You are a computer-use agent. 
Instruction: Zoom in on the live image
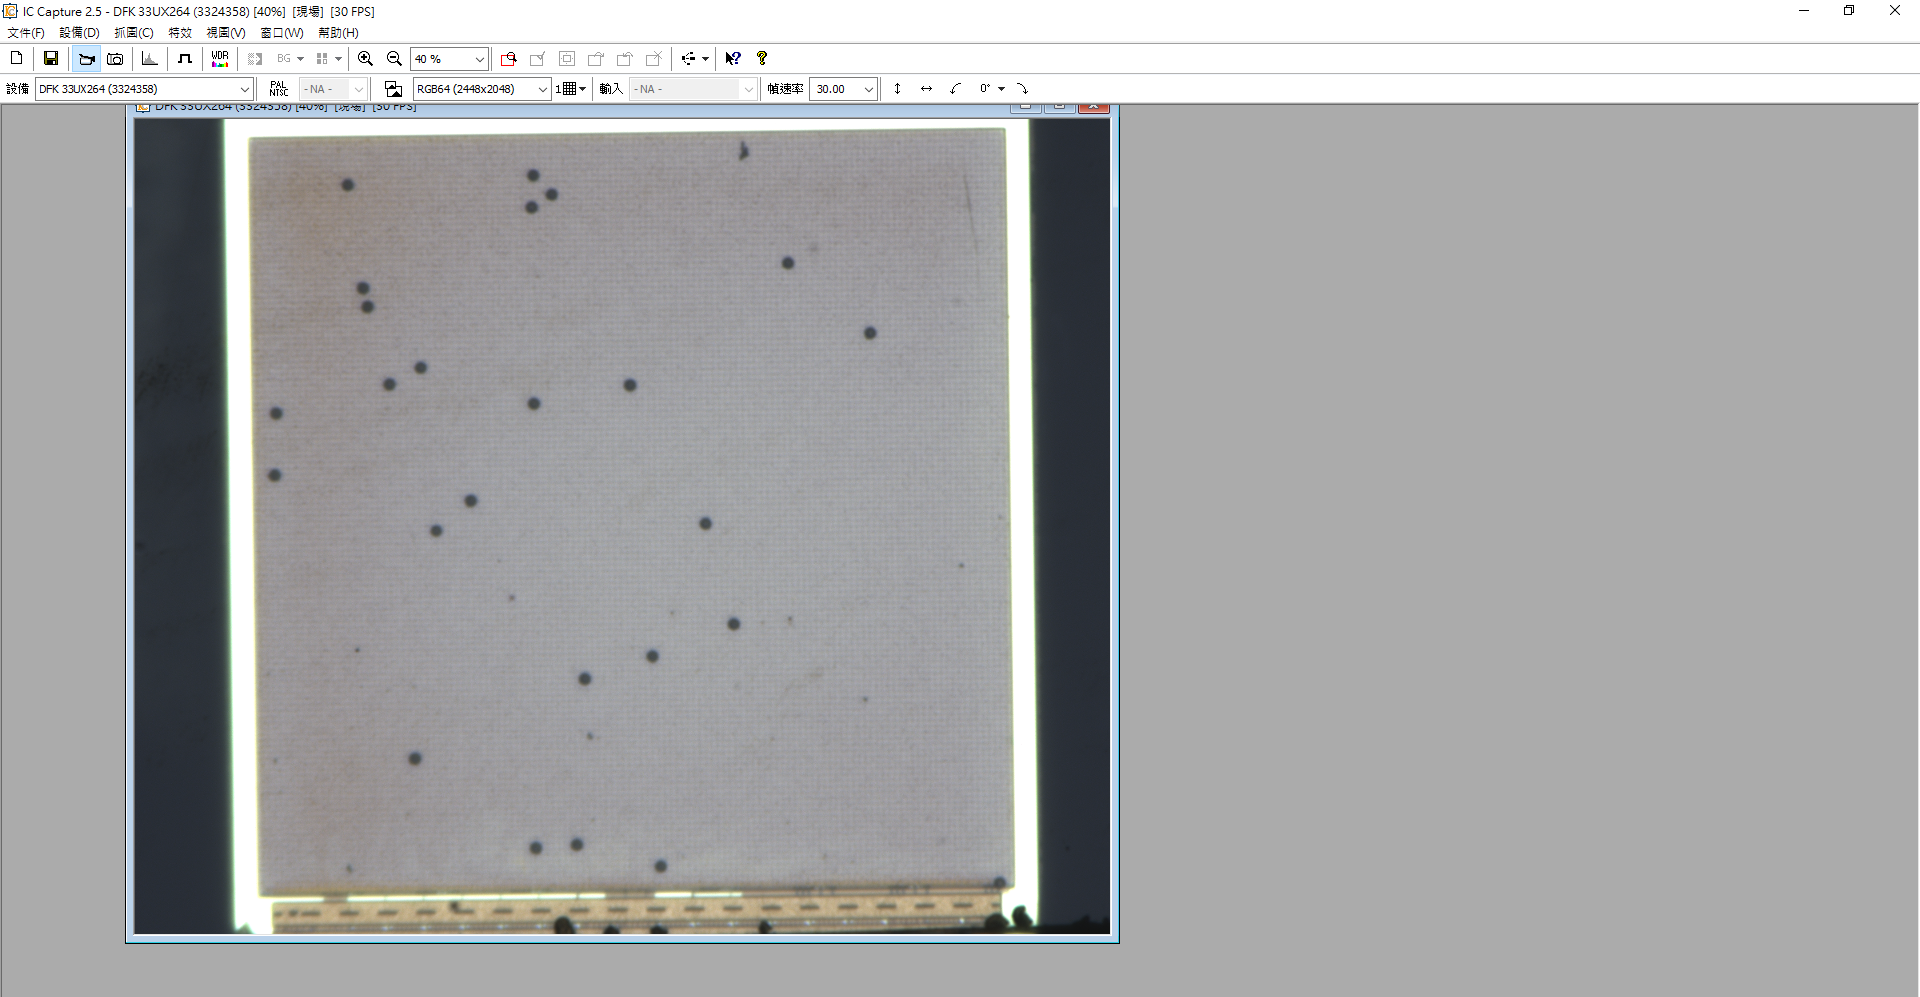click(365, 58)
